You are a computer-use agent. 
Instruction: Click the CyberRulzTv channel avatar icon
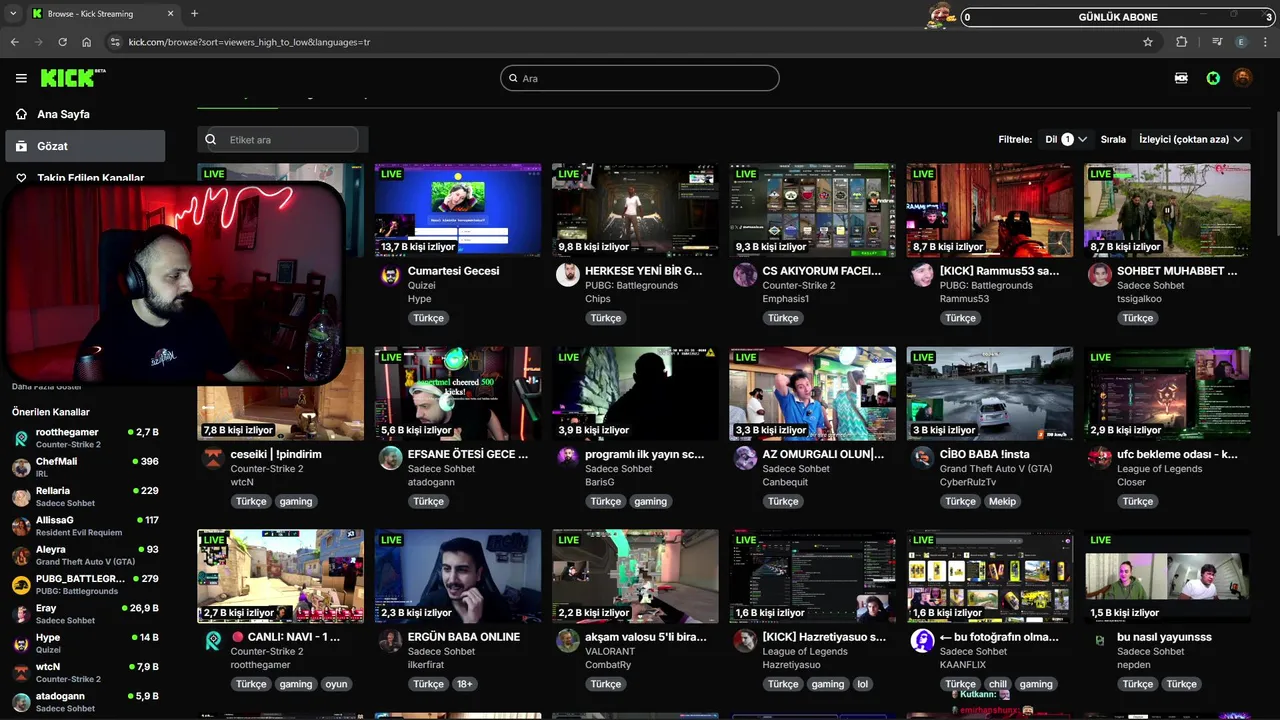(x=922, y=458)
